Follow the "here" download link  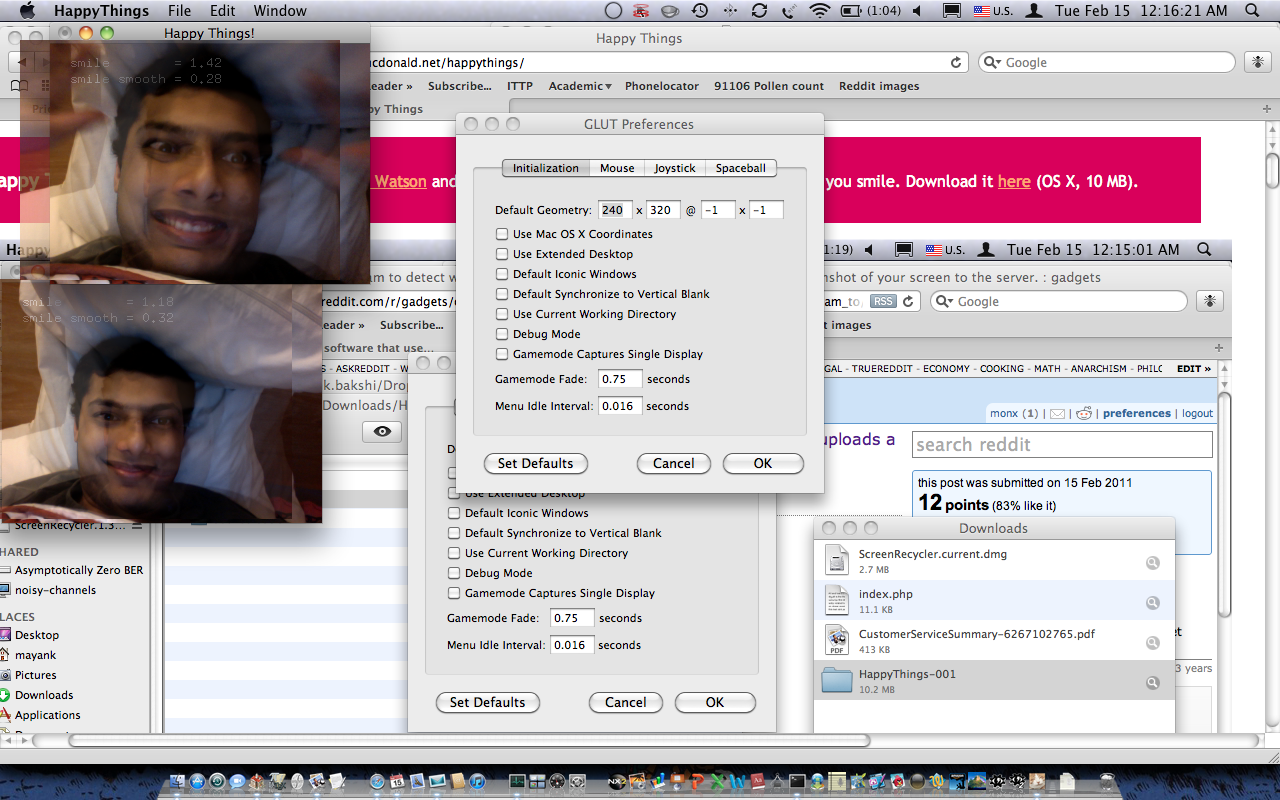click(x=1013, y=181)
